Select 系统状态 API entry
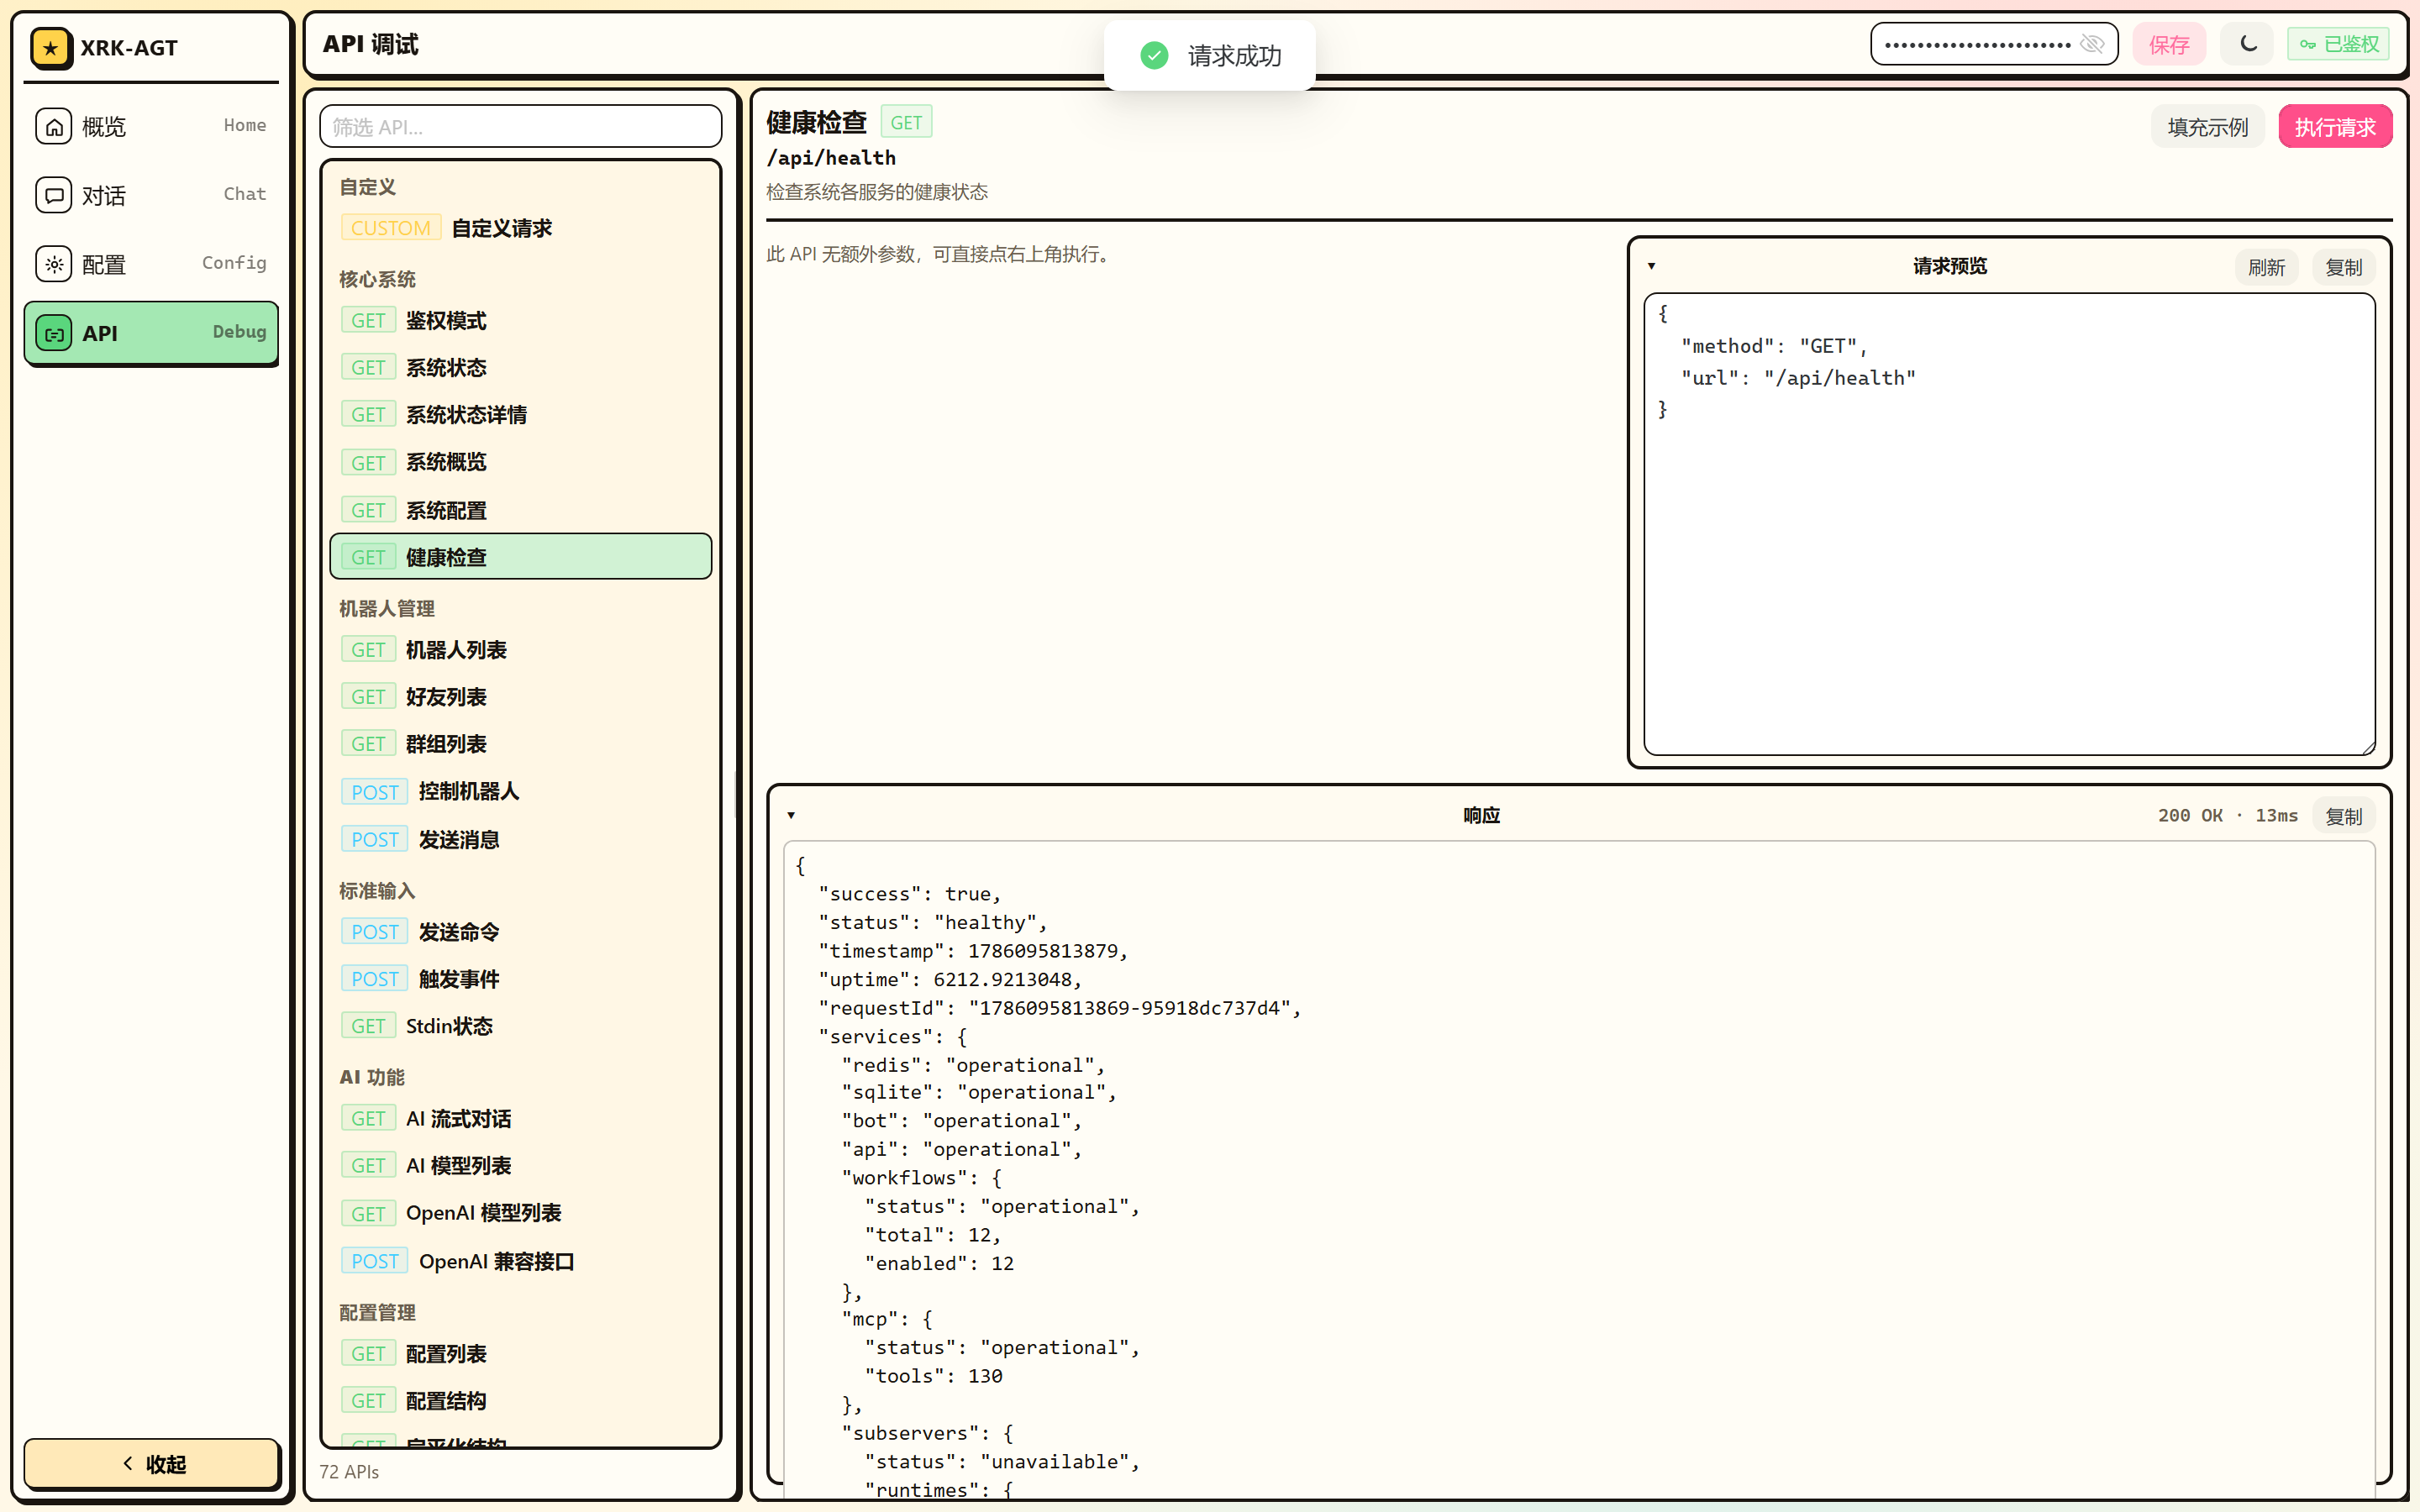Screen dimensions: 2420x1512 point(520,367)
